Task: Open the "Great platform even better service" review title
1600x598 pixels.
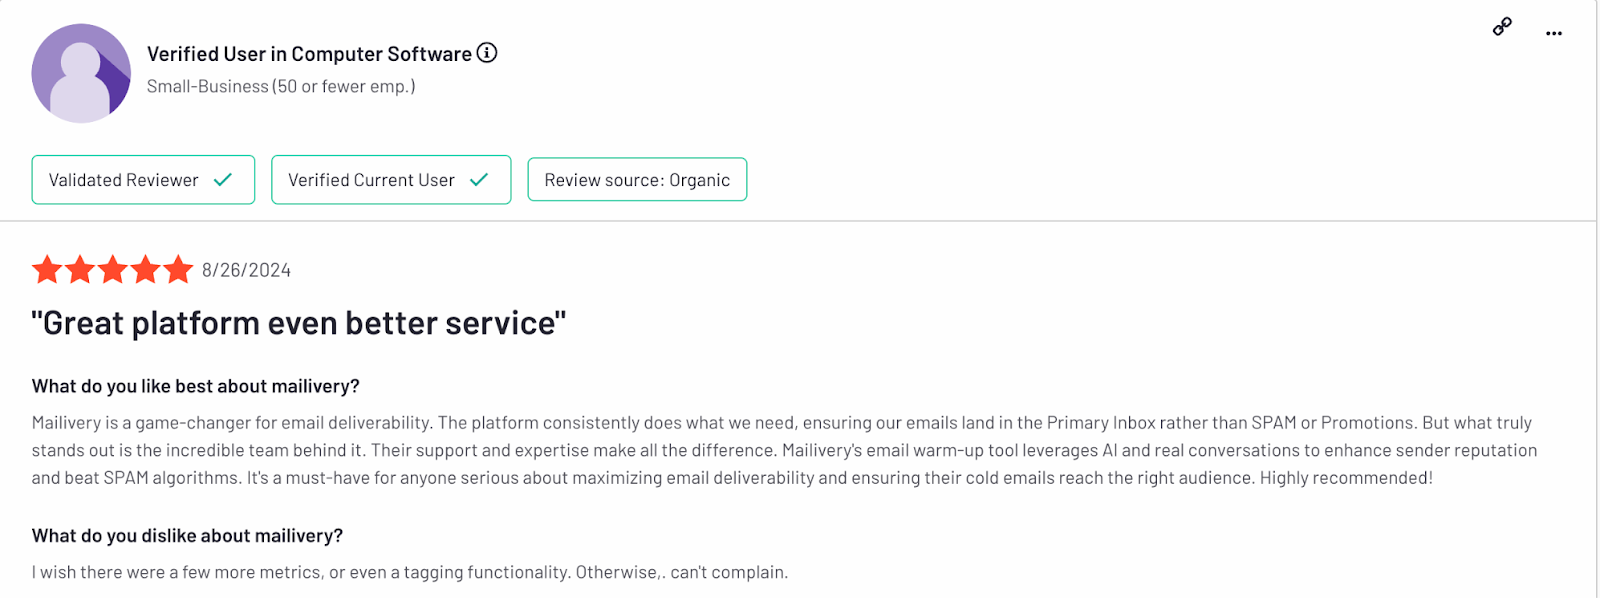Action: tap(298, 323)
